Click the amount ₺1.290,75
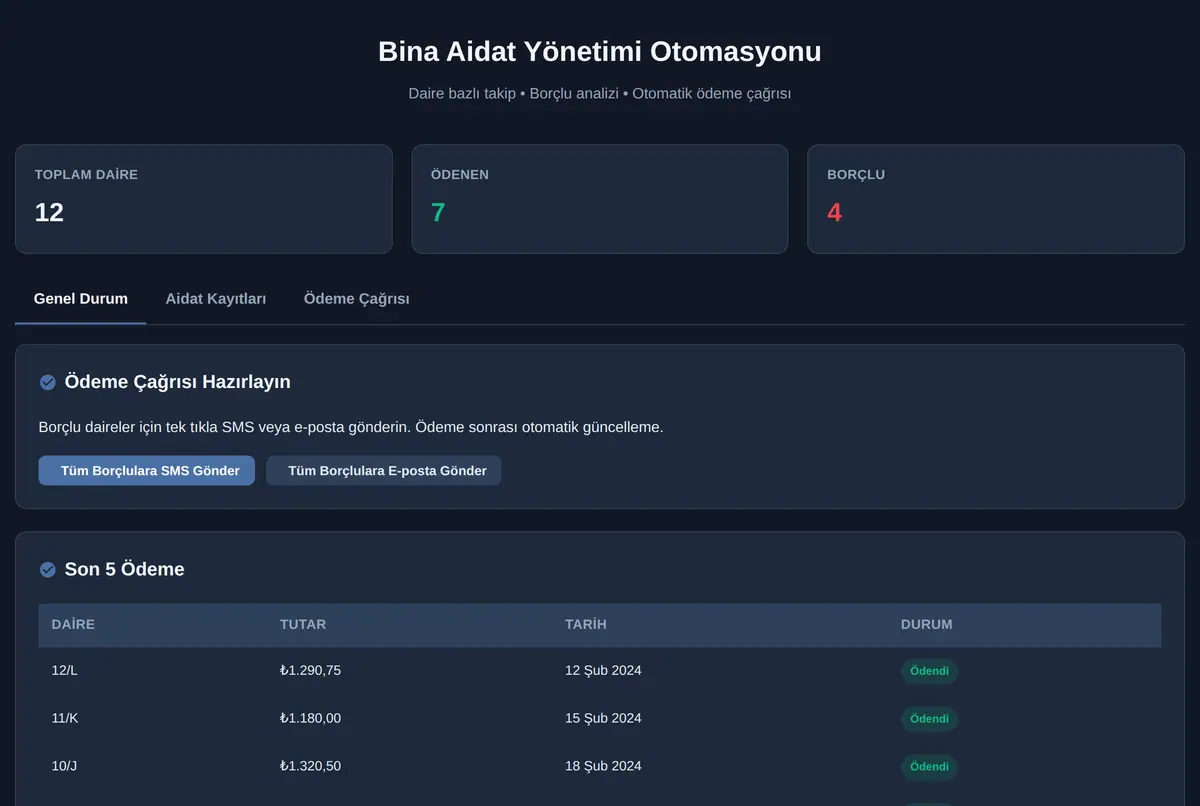1200x806 pixels. click(x=311, y=670)
